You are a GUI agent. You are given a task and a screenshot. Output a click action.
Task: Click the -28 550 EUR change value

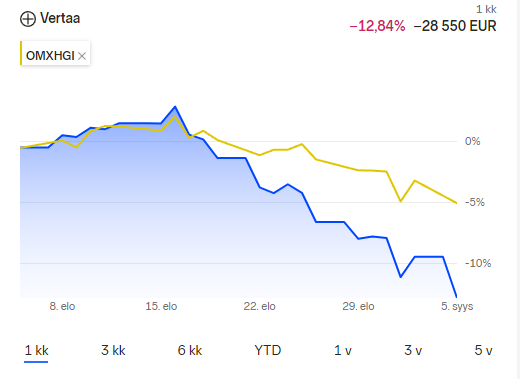click(x=455, y=26)
